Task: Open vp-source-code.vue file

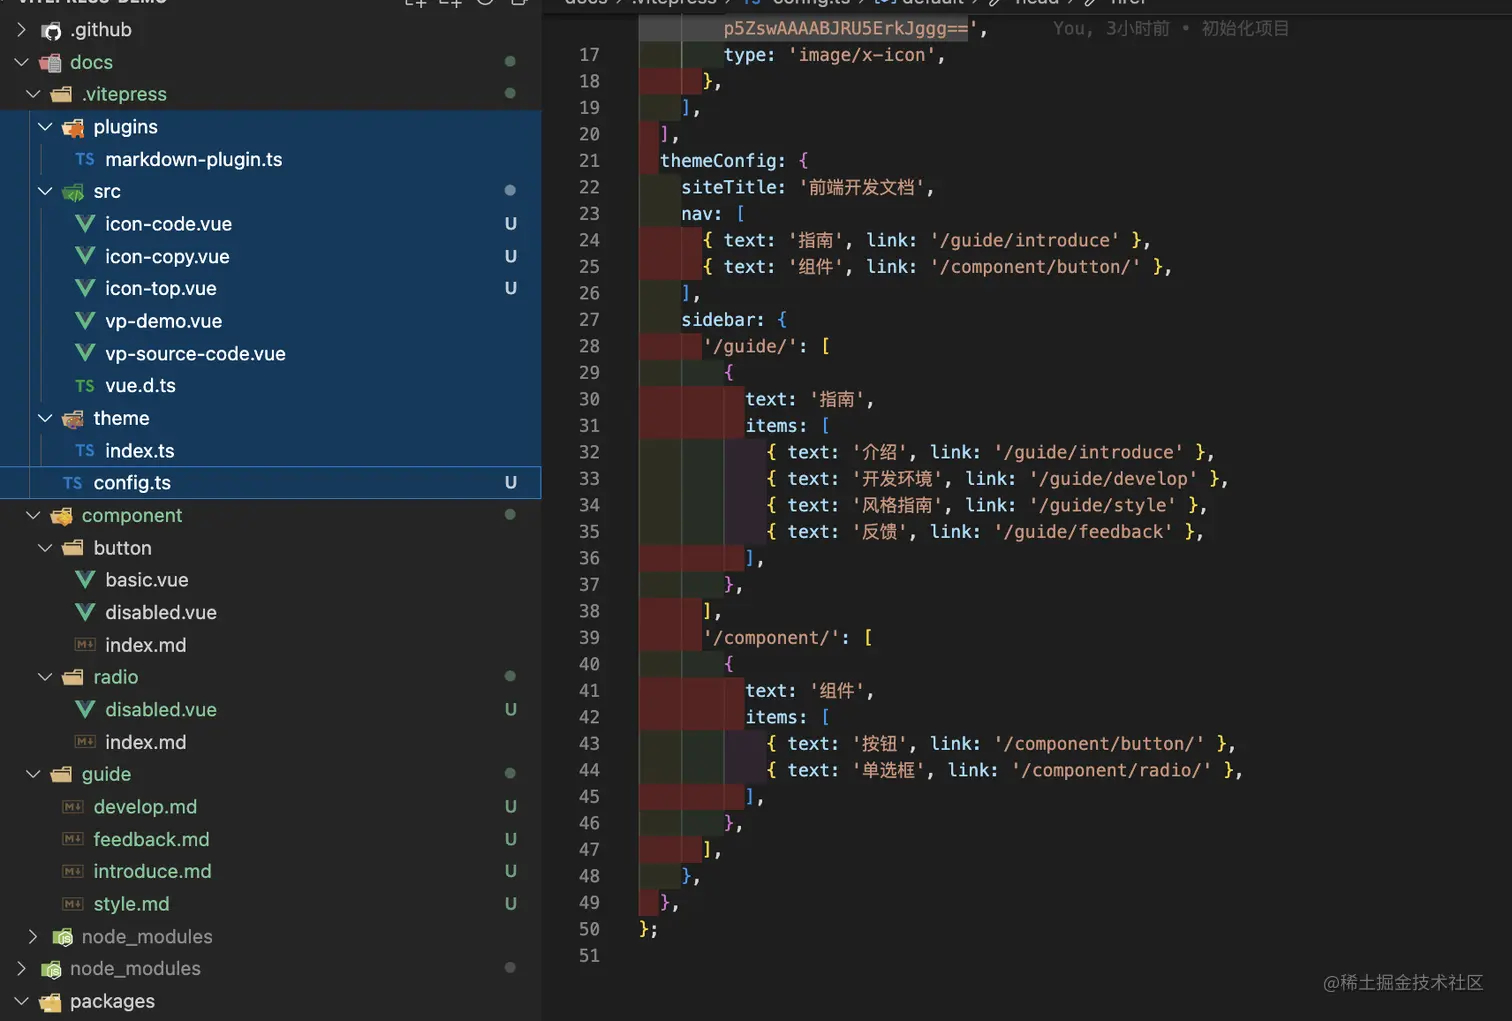Action: pyautogui.click(x=195, y=354)
